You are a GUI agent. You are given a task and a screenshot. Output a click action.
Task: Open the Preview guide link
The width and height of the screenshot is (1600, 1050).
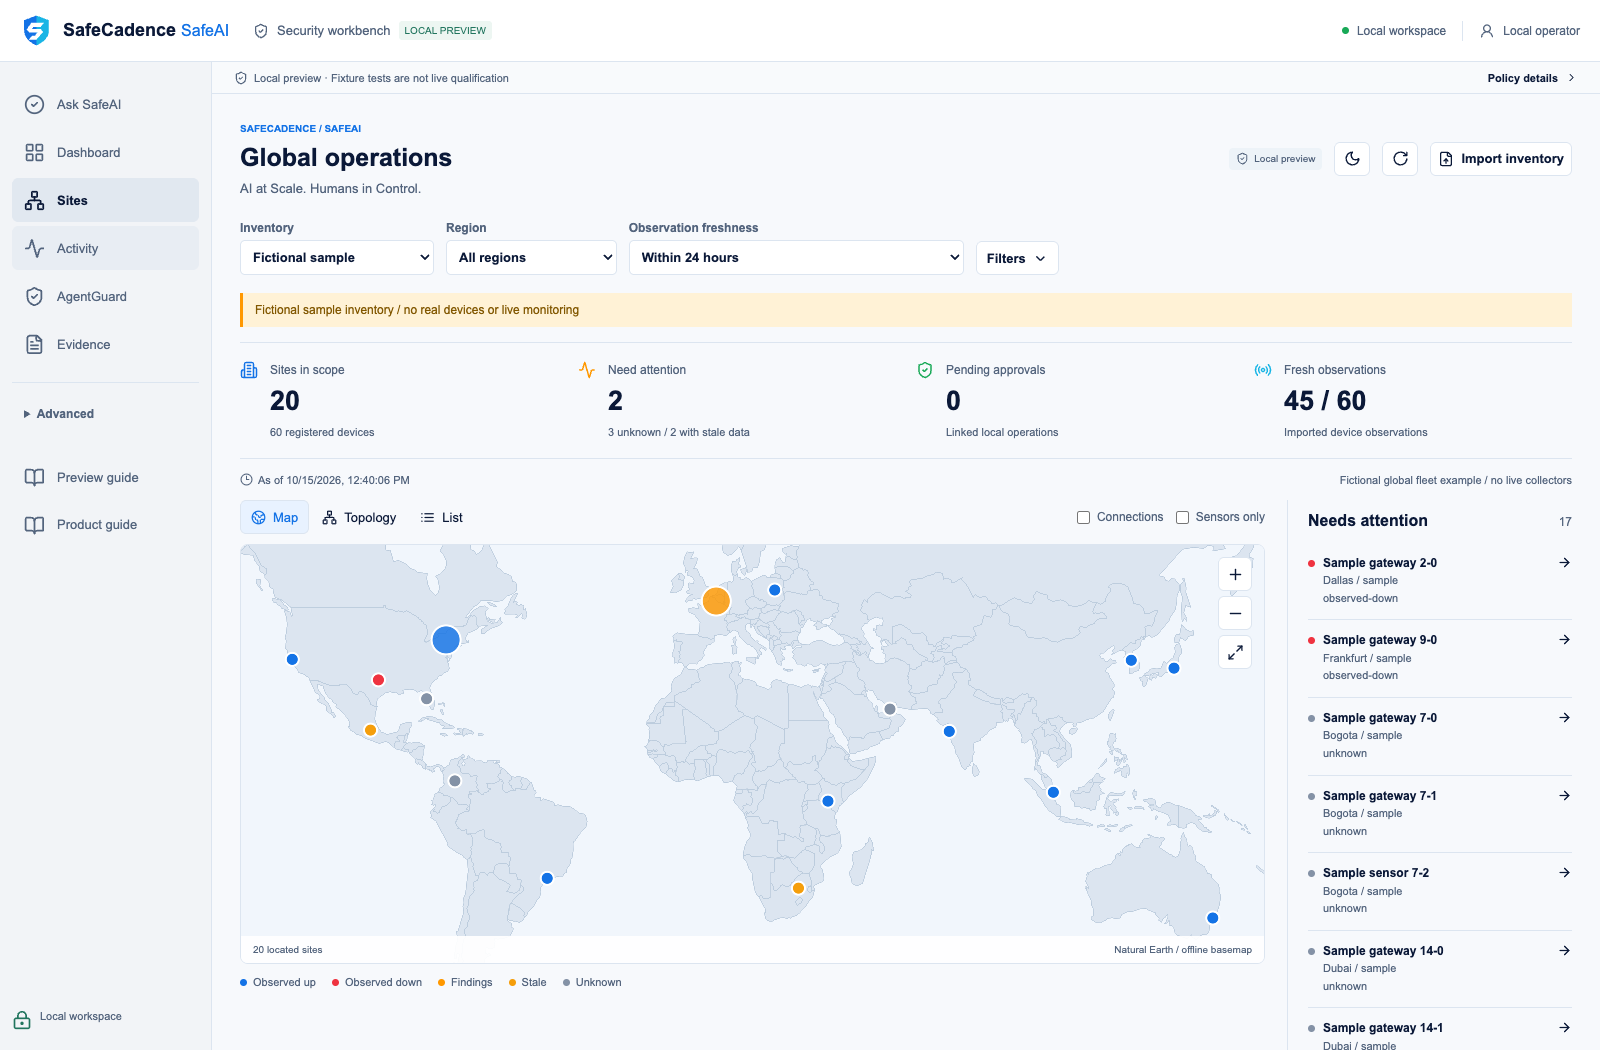click(x=105, y=477)
